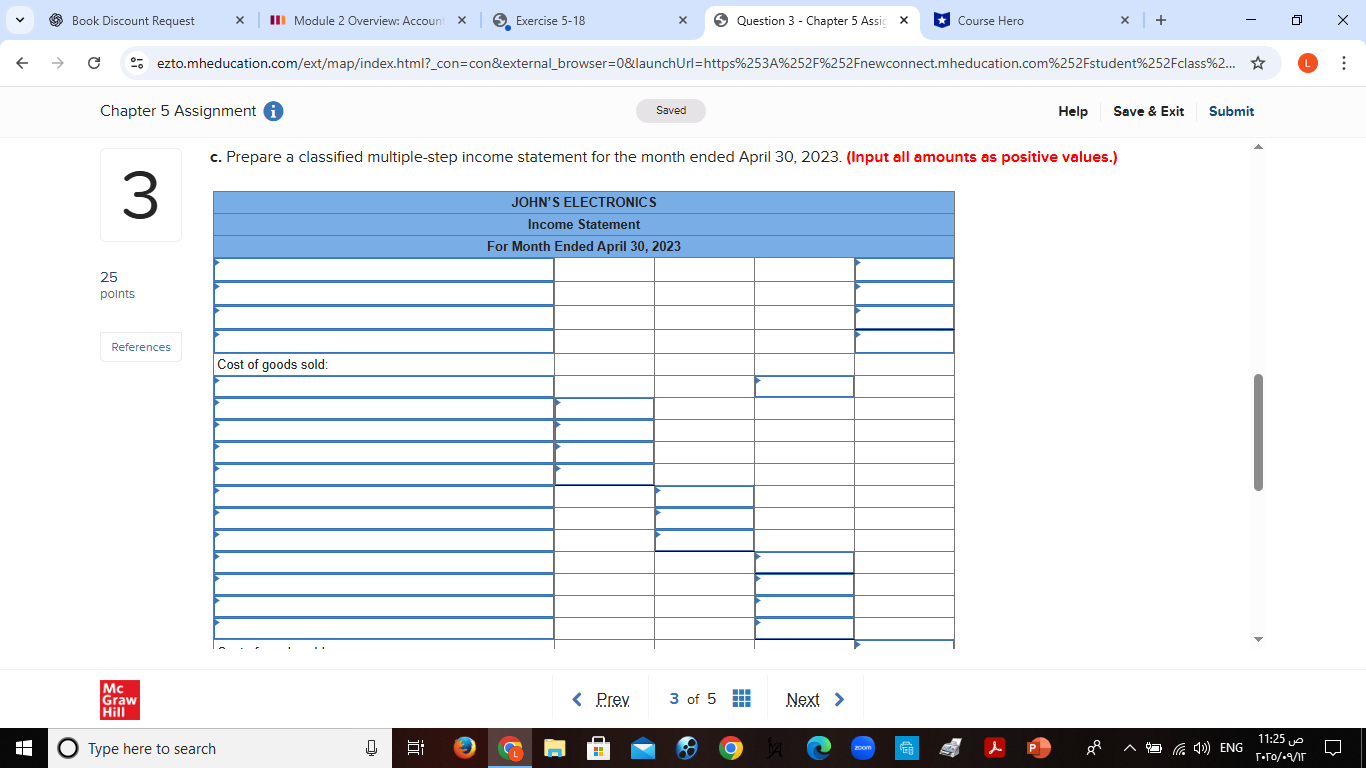Click the microphone icon in taskbar search
This screenshot has width=1366, height=768.
click(371, 748)
